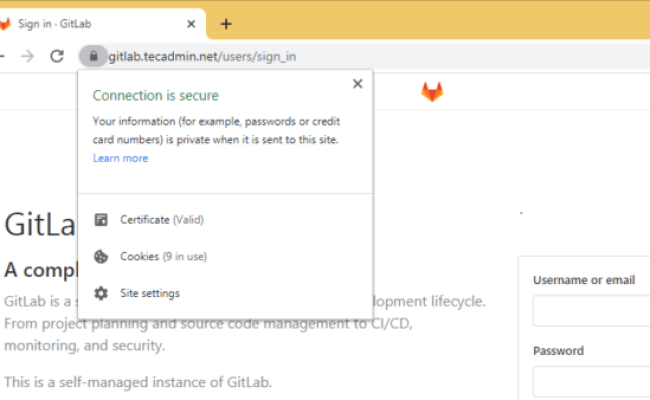Reload the page with refresh icon

point(57,56)
